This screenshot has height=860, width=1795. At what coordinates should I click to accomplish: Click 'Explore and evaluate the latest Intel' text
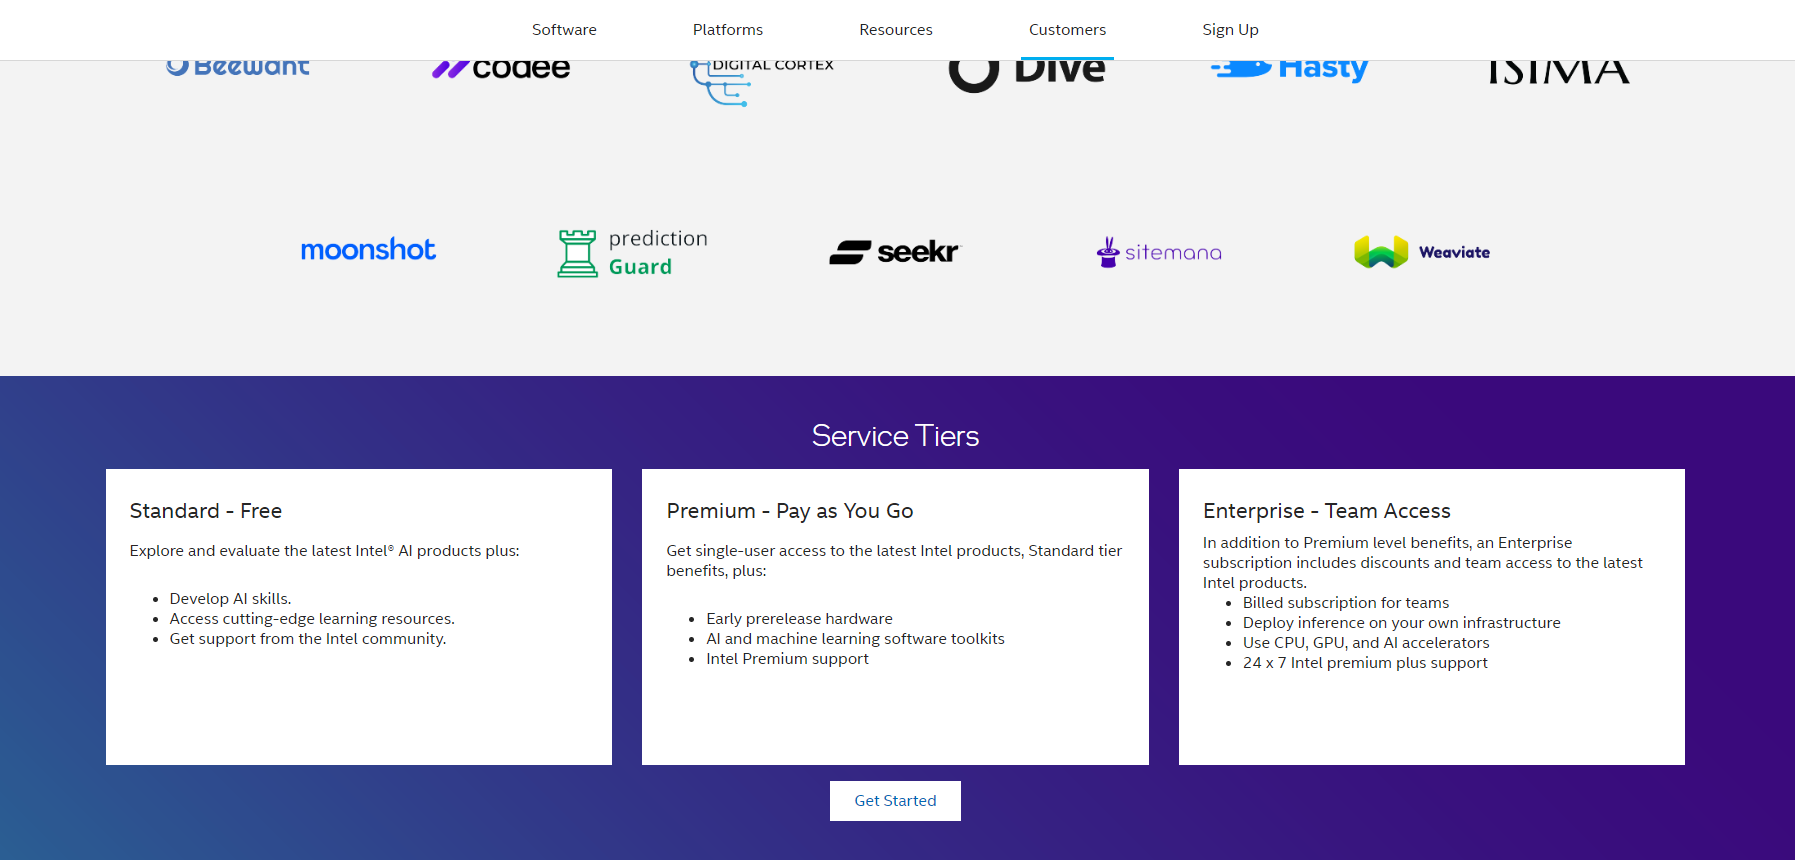click(325, 551)
